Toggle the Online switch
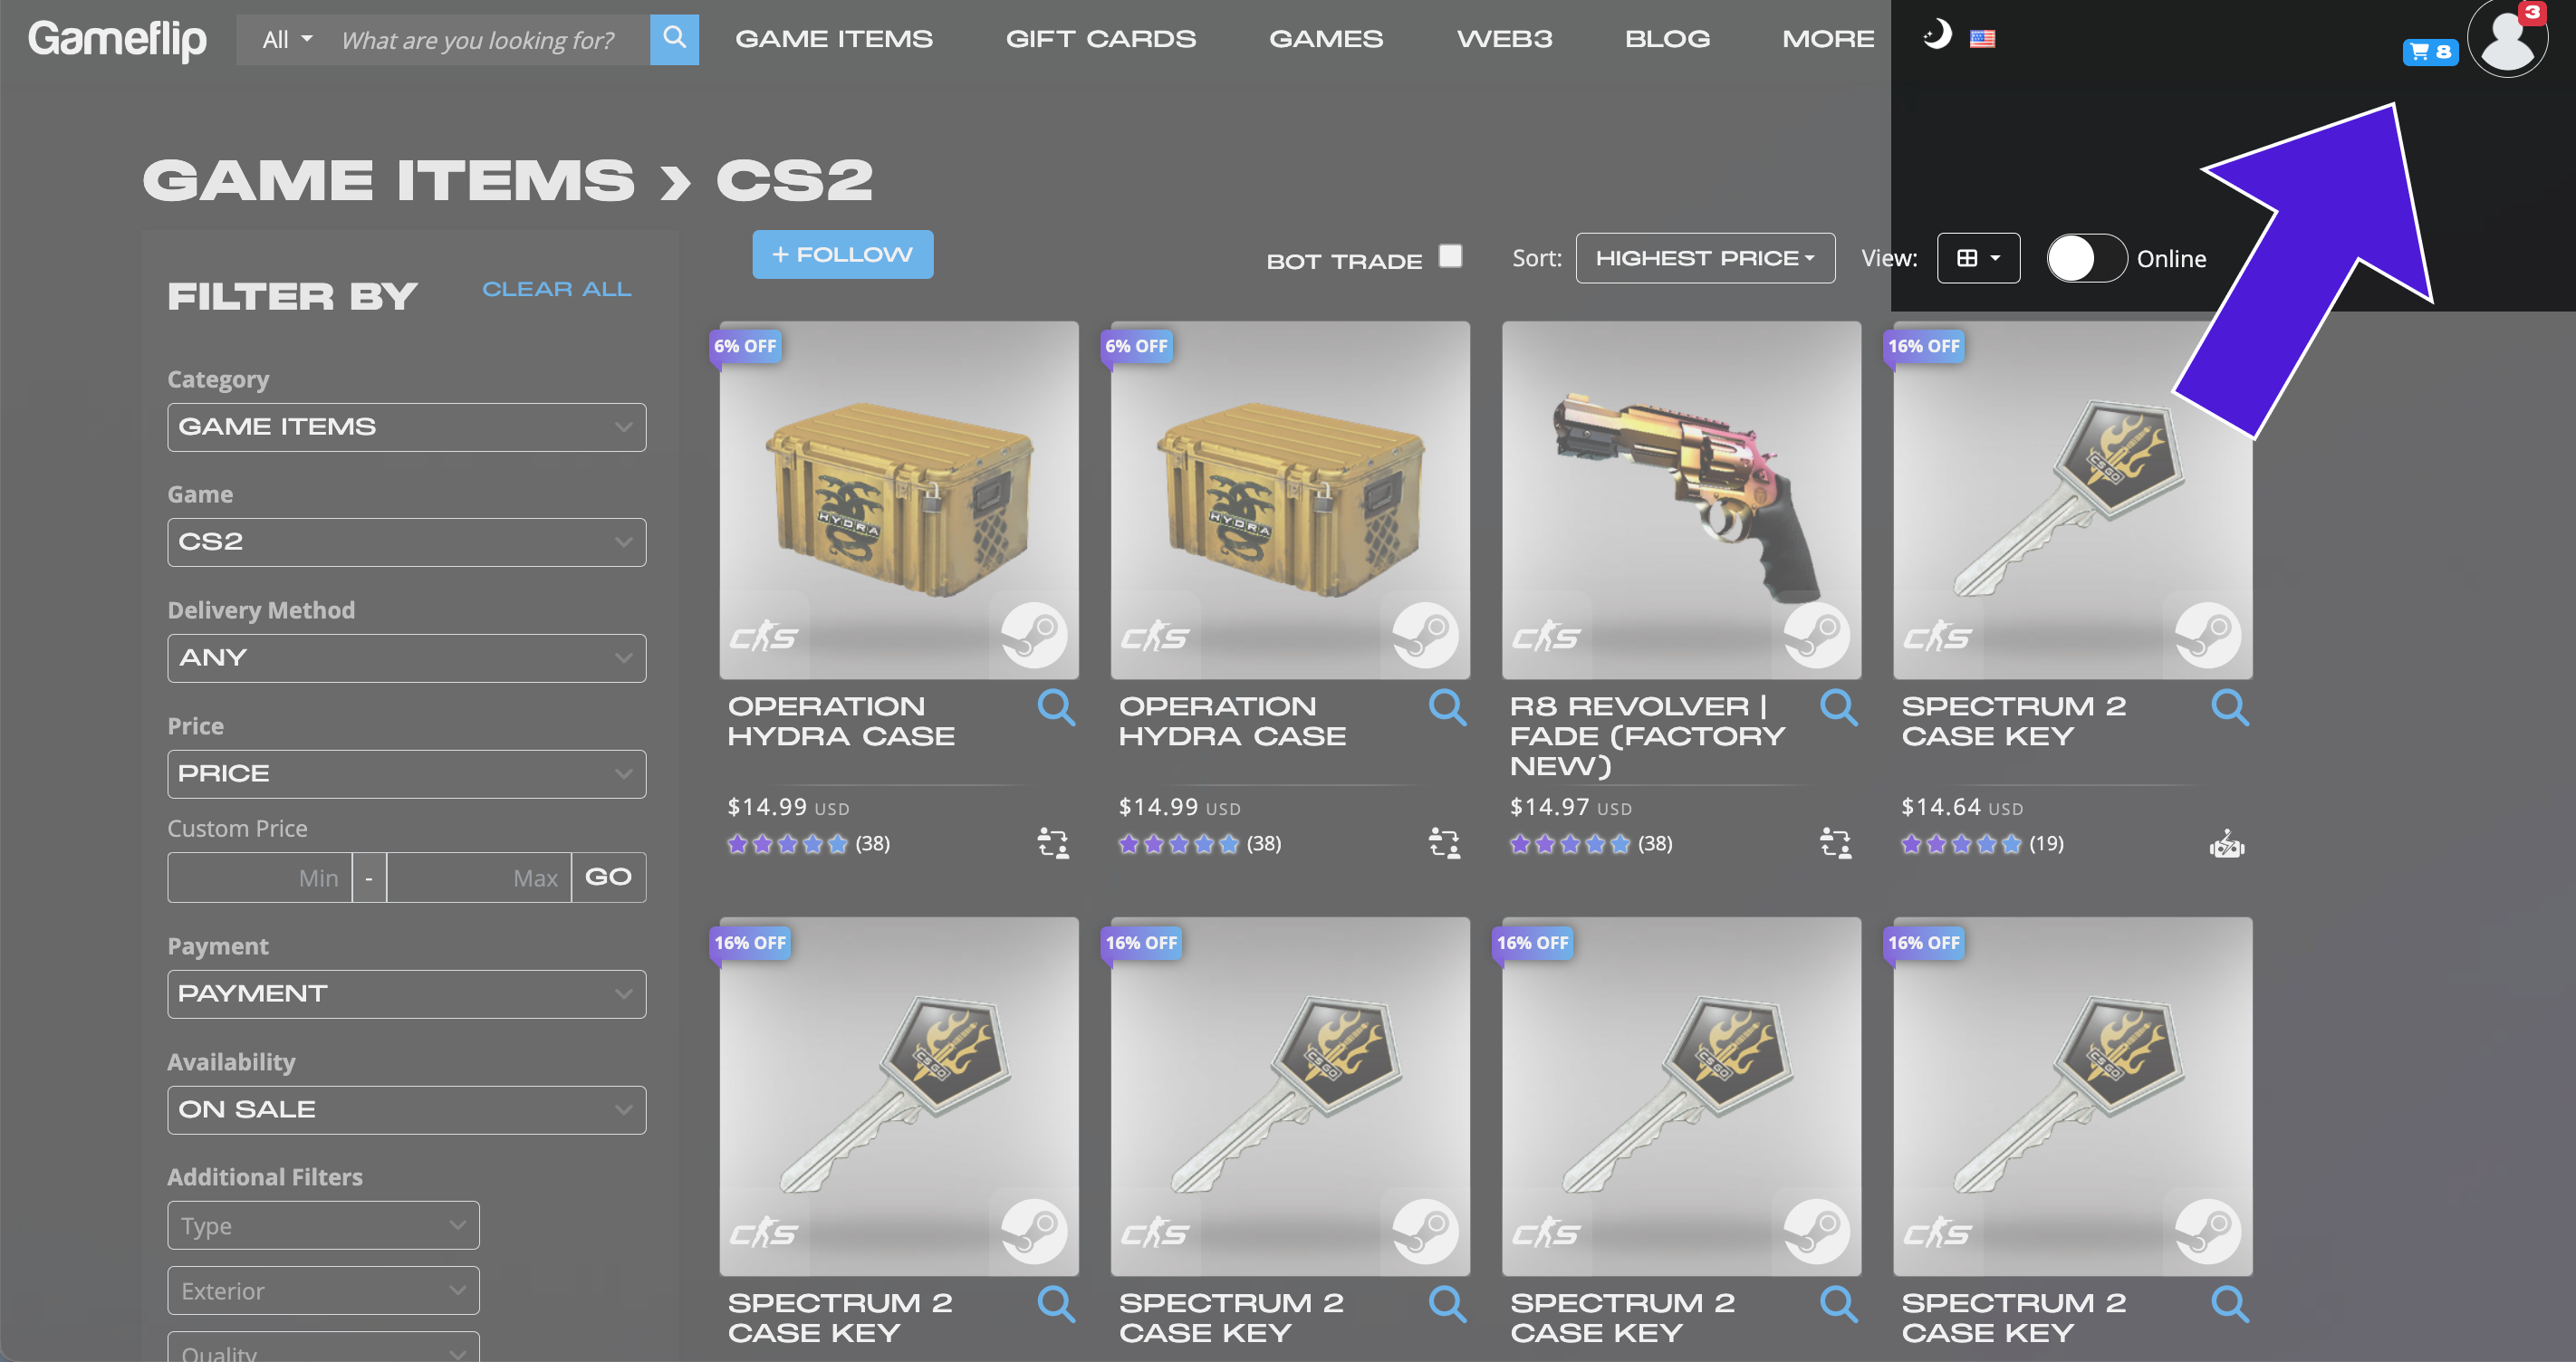Image resolution: width=2576 pixels, height=1362 pixels. click(2086, 258)
